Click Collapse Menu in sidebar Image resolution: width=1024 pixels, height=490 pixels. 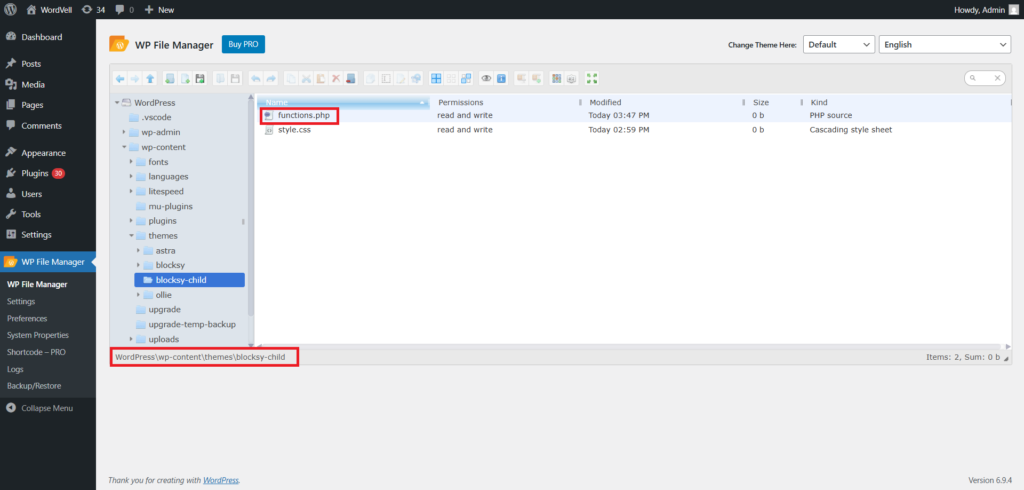coord(47,408)
